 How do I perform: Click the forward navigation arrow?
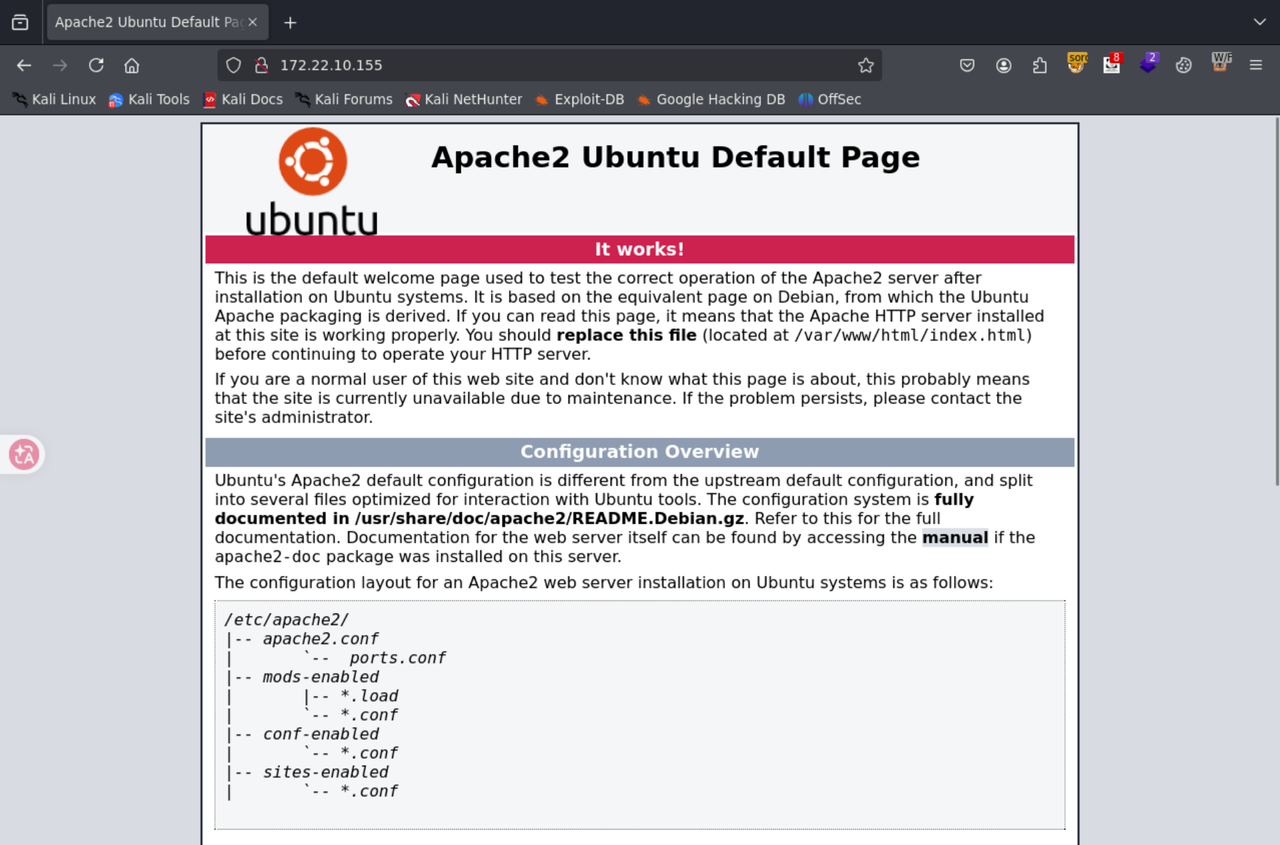tap(60, 65)
